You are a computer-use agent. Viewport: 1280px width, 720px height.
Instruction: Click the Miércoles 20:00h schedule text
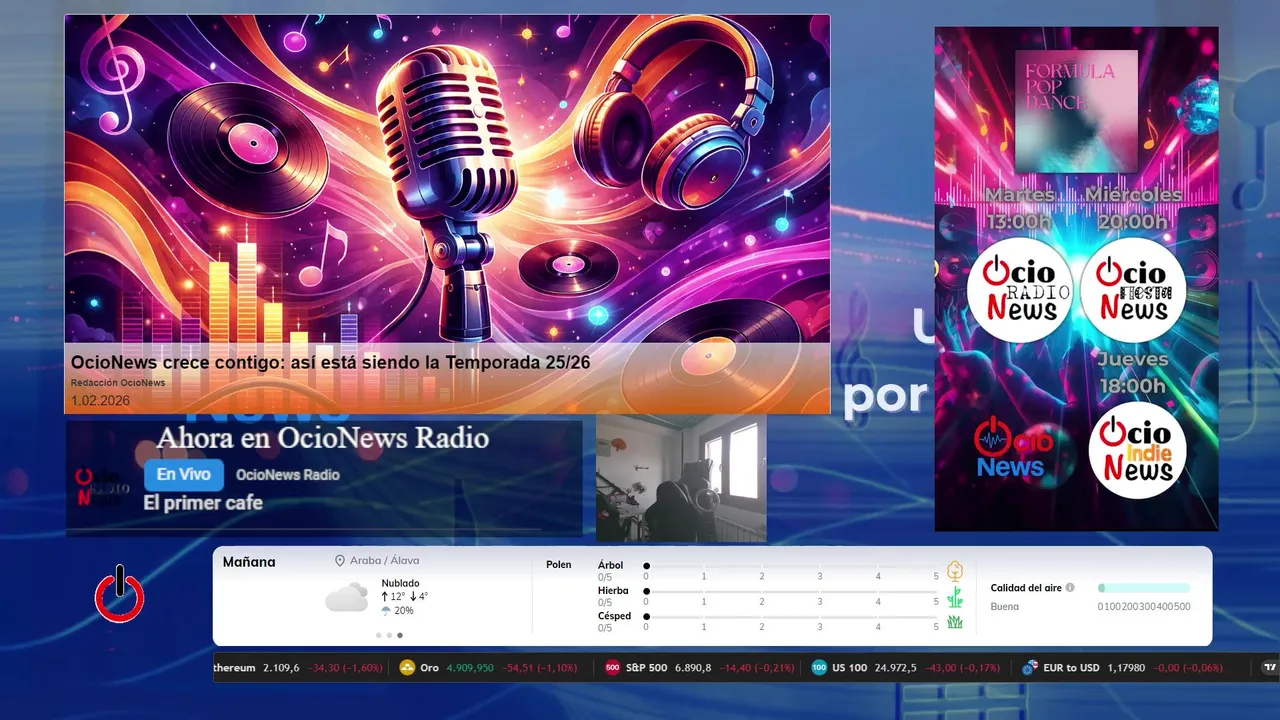(1133, 208)
